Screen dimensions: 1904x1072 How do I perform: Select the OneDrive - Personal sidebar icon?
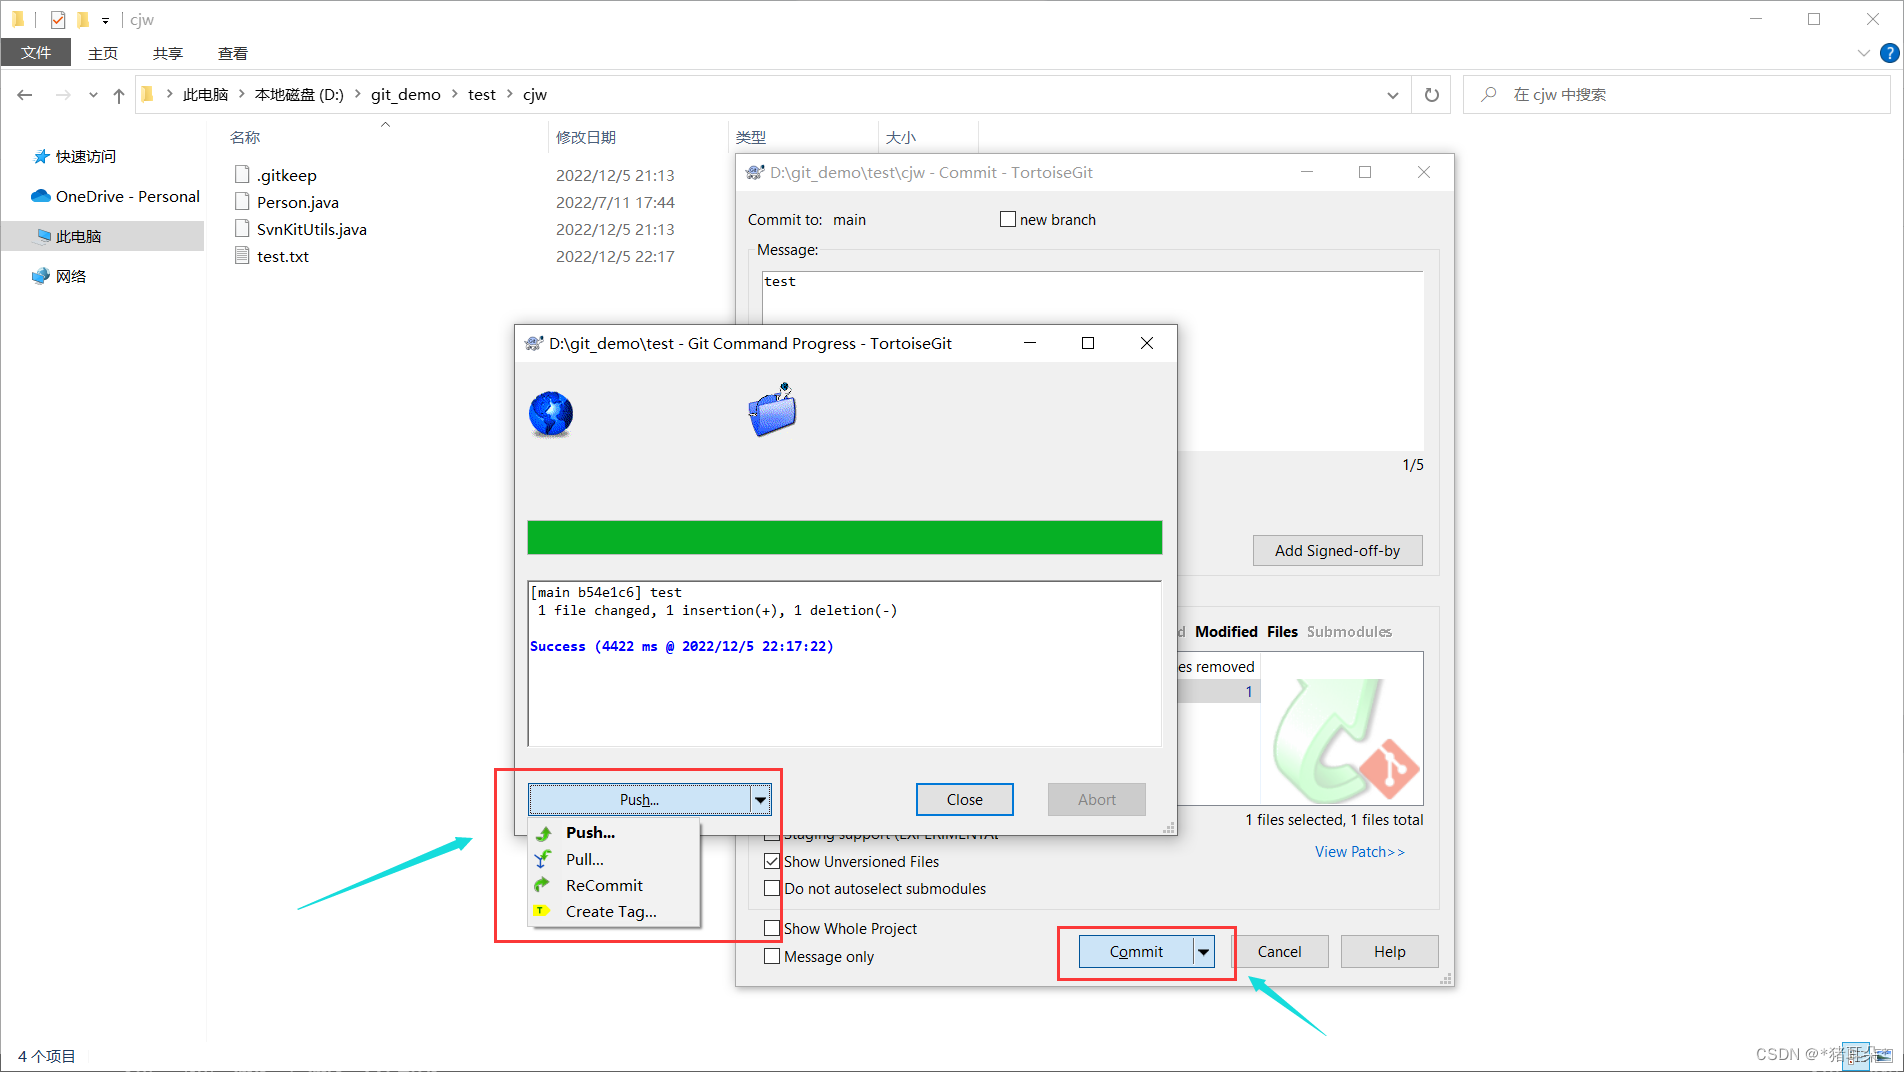[40, 196]
